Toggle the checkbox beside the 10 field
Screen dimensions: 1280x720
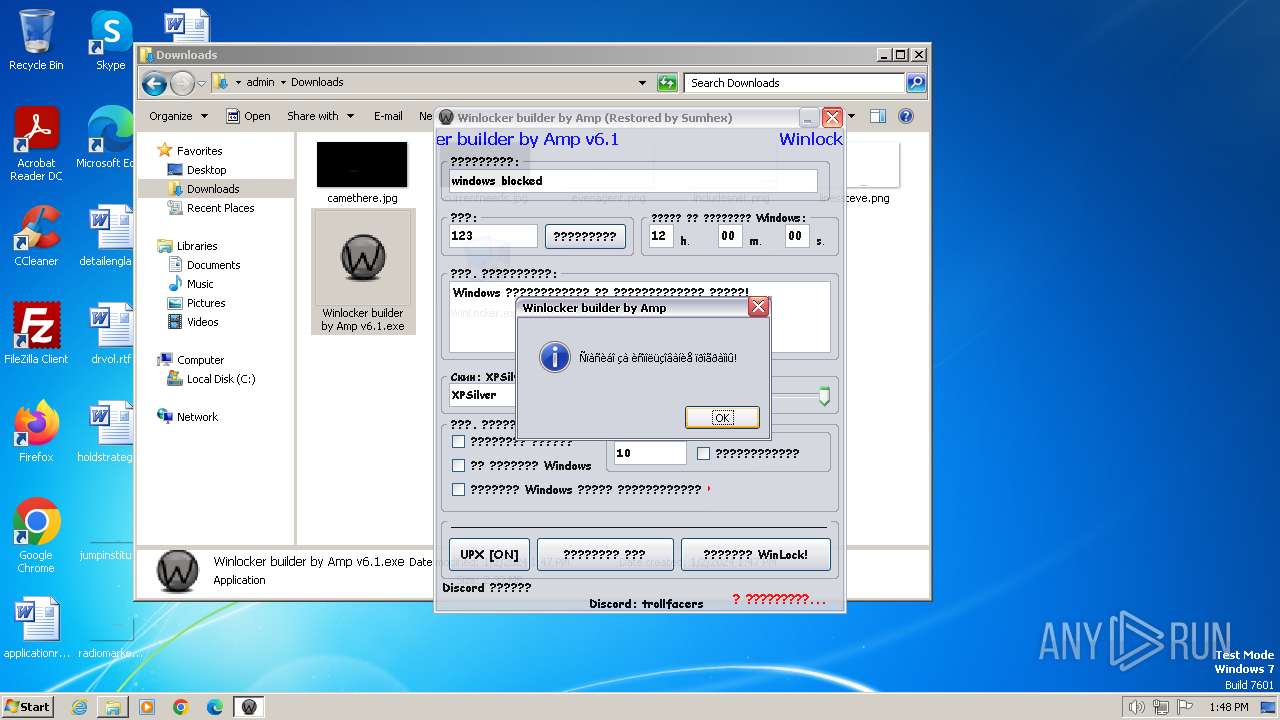(x=703, y=453)
